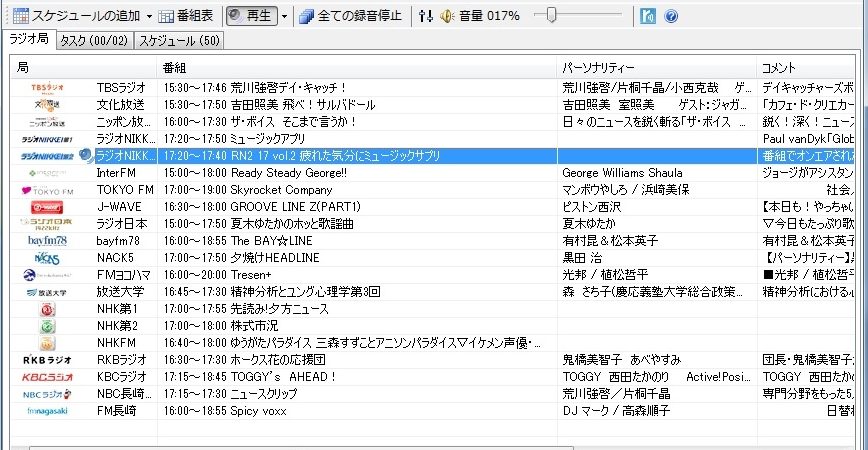Image resolution: width=868 pixels, height=450 pixels.
Task: Click the スケジュールの追加 calendar icon
Action: click(20, 15)
